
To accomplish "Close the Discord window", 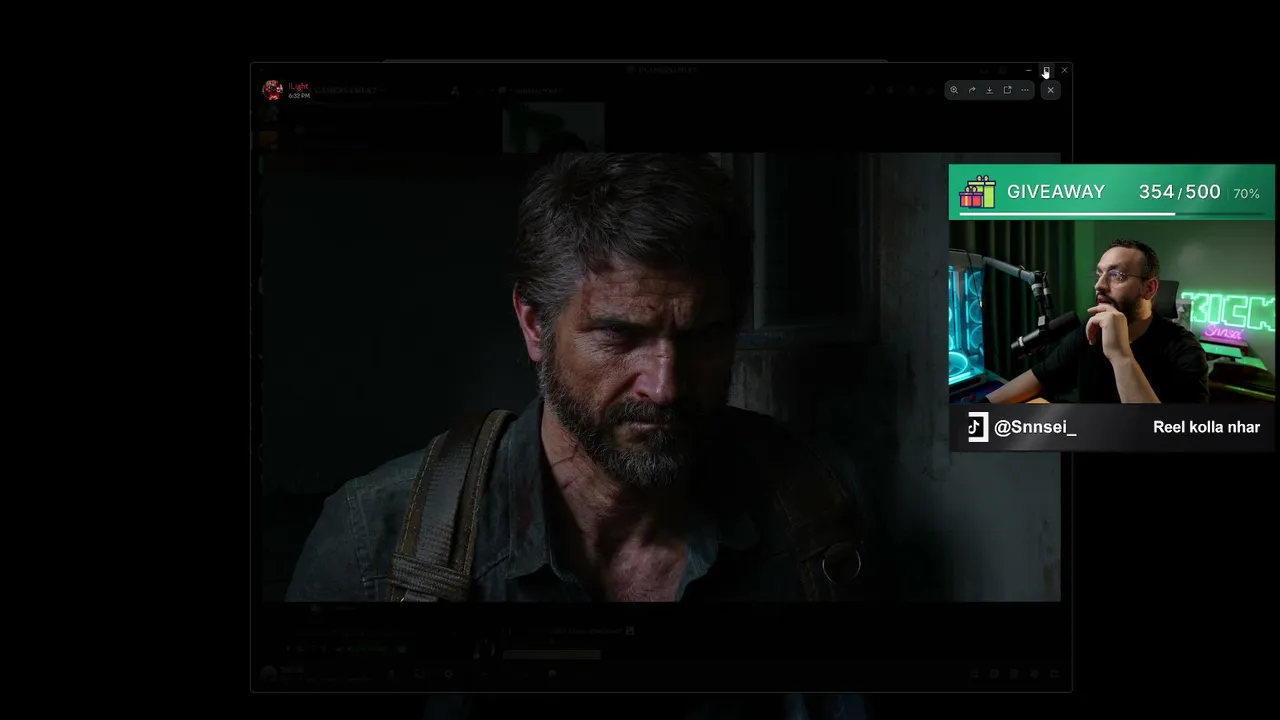I will (x=1064, y=71).
